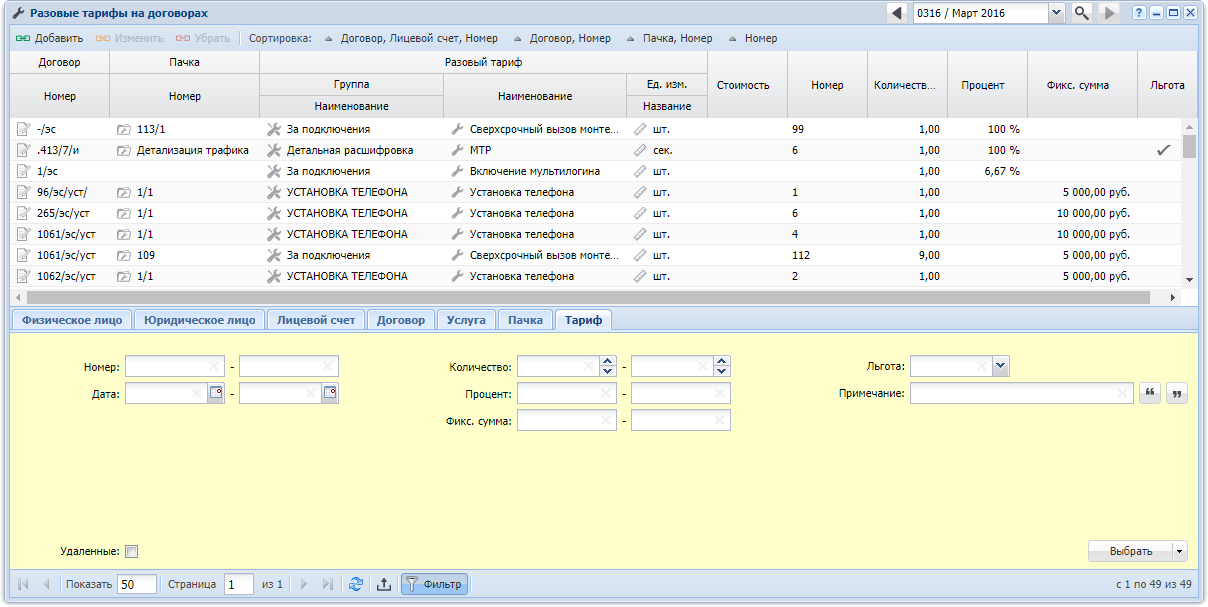Image resolution: width=1208 pixels, height=607 pixels.
Task: Click contract 96/эс/уст/ document icon
Action: click(x=24, y=192)
